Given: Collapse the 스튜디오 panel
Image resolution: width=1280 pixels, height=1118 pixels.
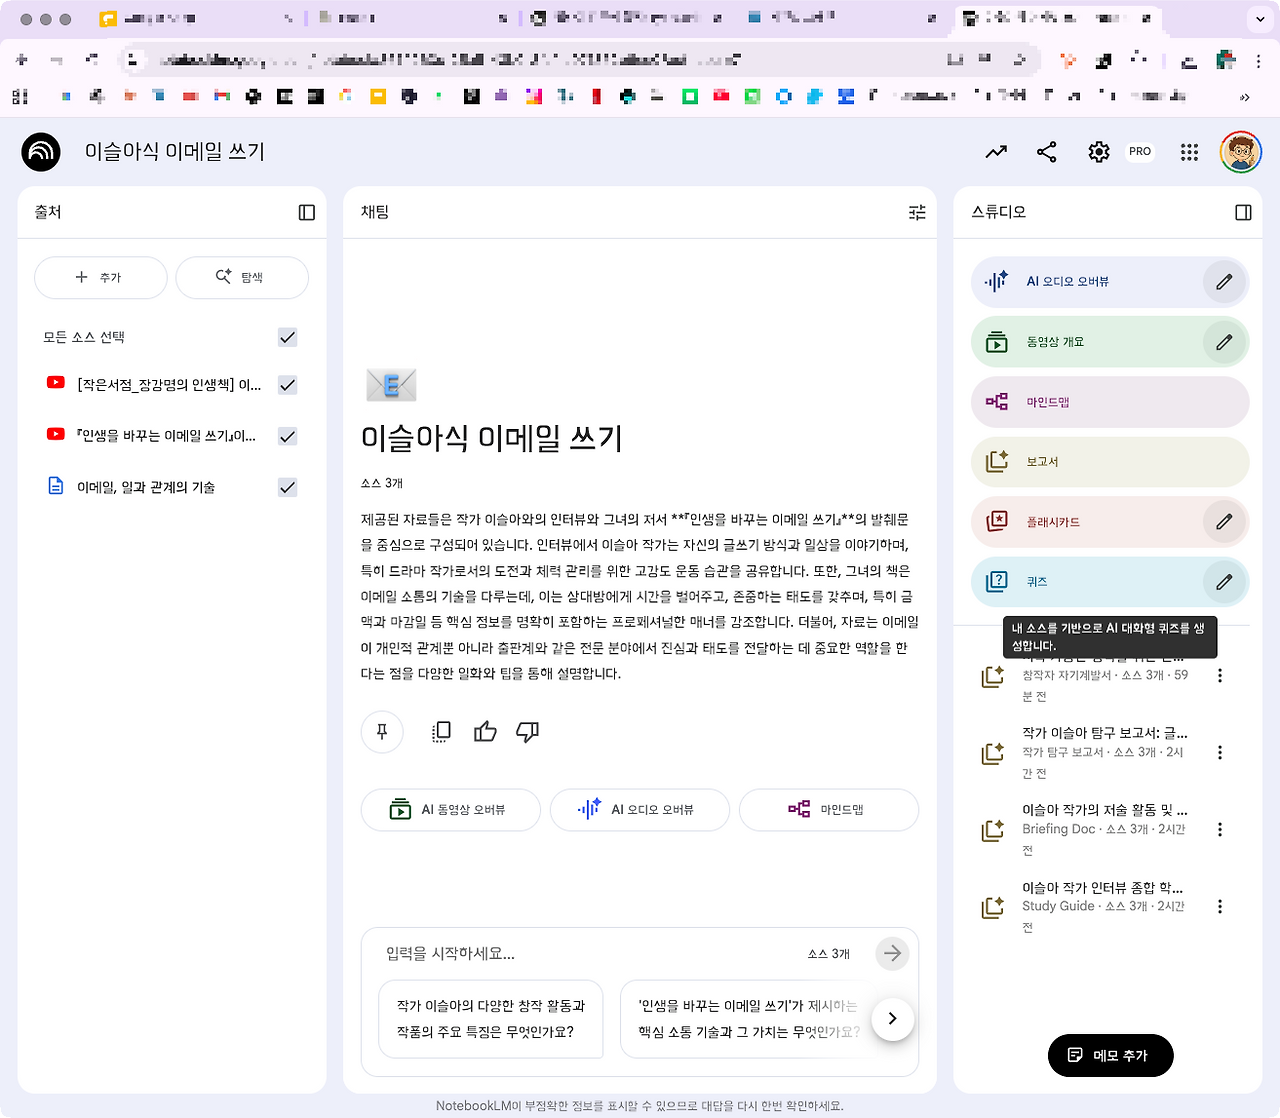Looking at the screenshot, I should coord(1243,212).
